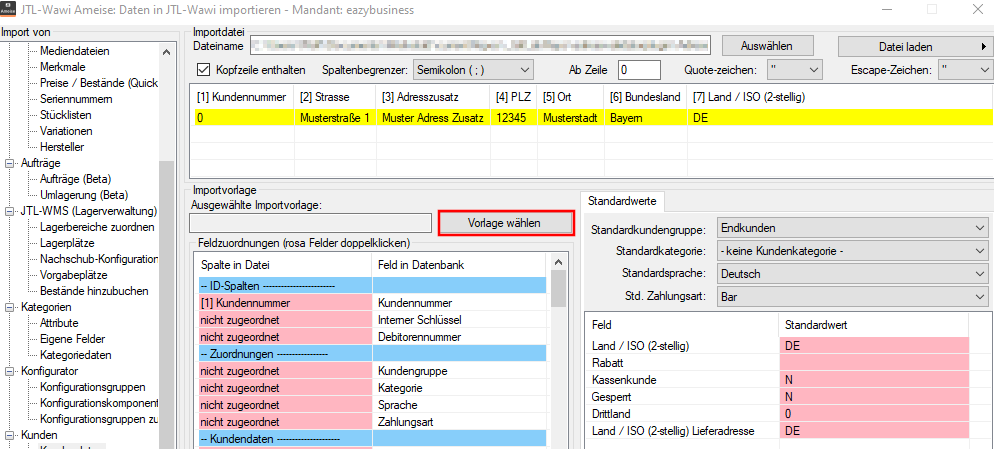Click the Musterstadt cell
Image resolution: width=994 pixels, height=449 pixels.
pyautogui.click(x=571, y=118)
